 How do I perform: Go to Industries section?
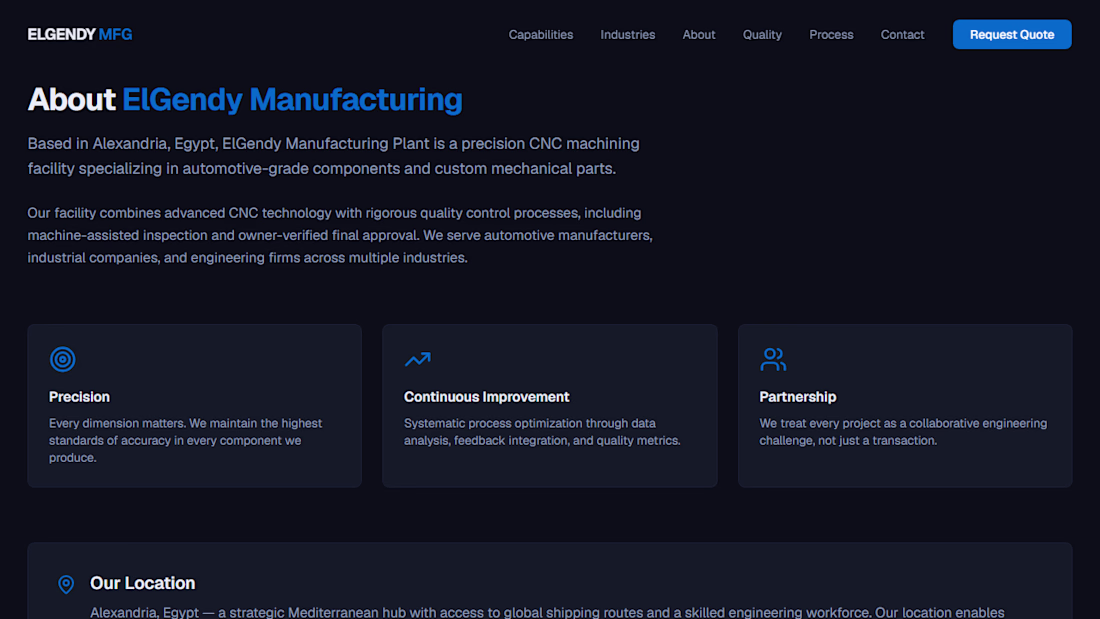[628, 34]
